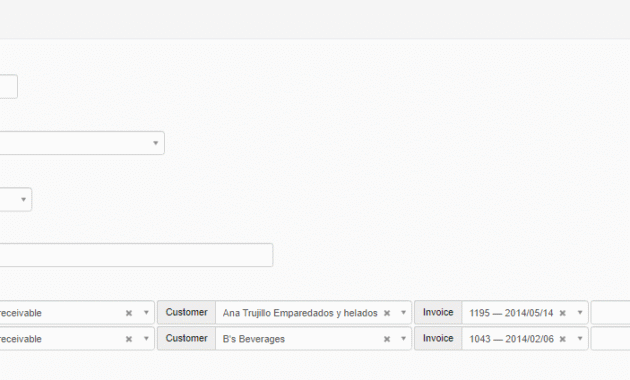The width and height of the screenshot is (630, 380).
Task: Select the text B's Beverages
Action: 254,339
